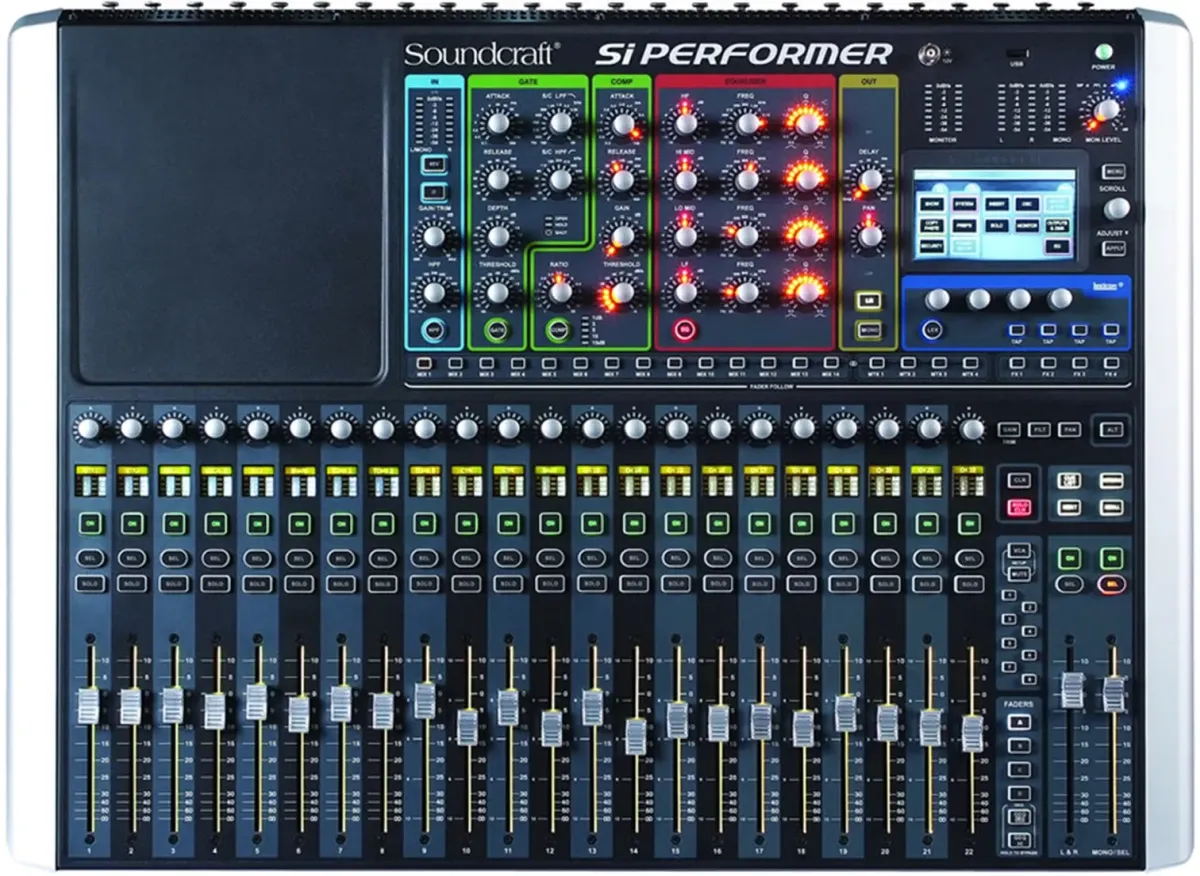
Task: Adjust the EQ LF gain knob
Action: click(685, 292)
